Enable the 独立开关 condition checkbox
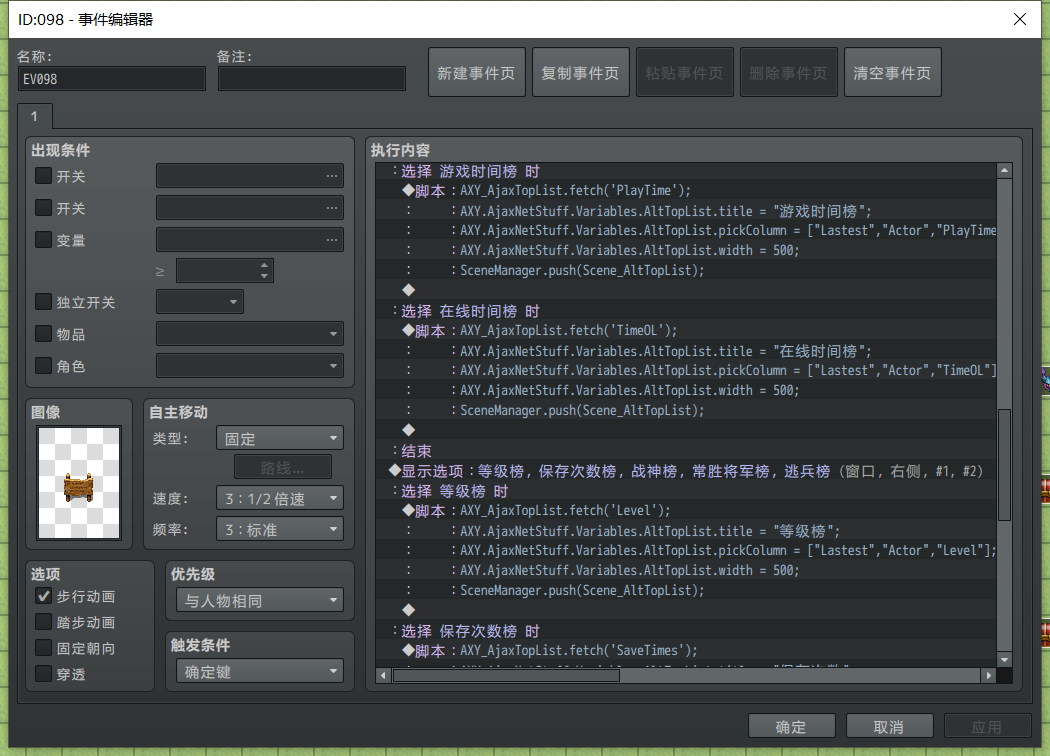The width and height of the screenshot is (1050, 756). 44,302
